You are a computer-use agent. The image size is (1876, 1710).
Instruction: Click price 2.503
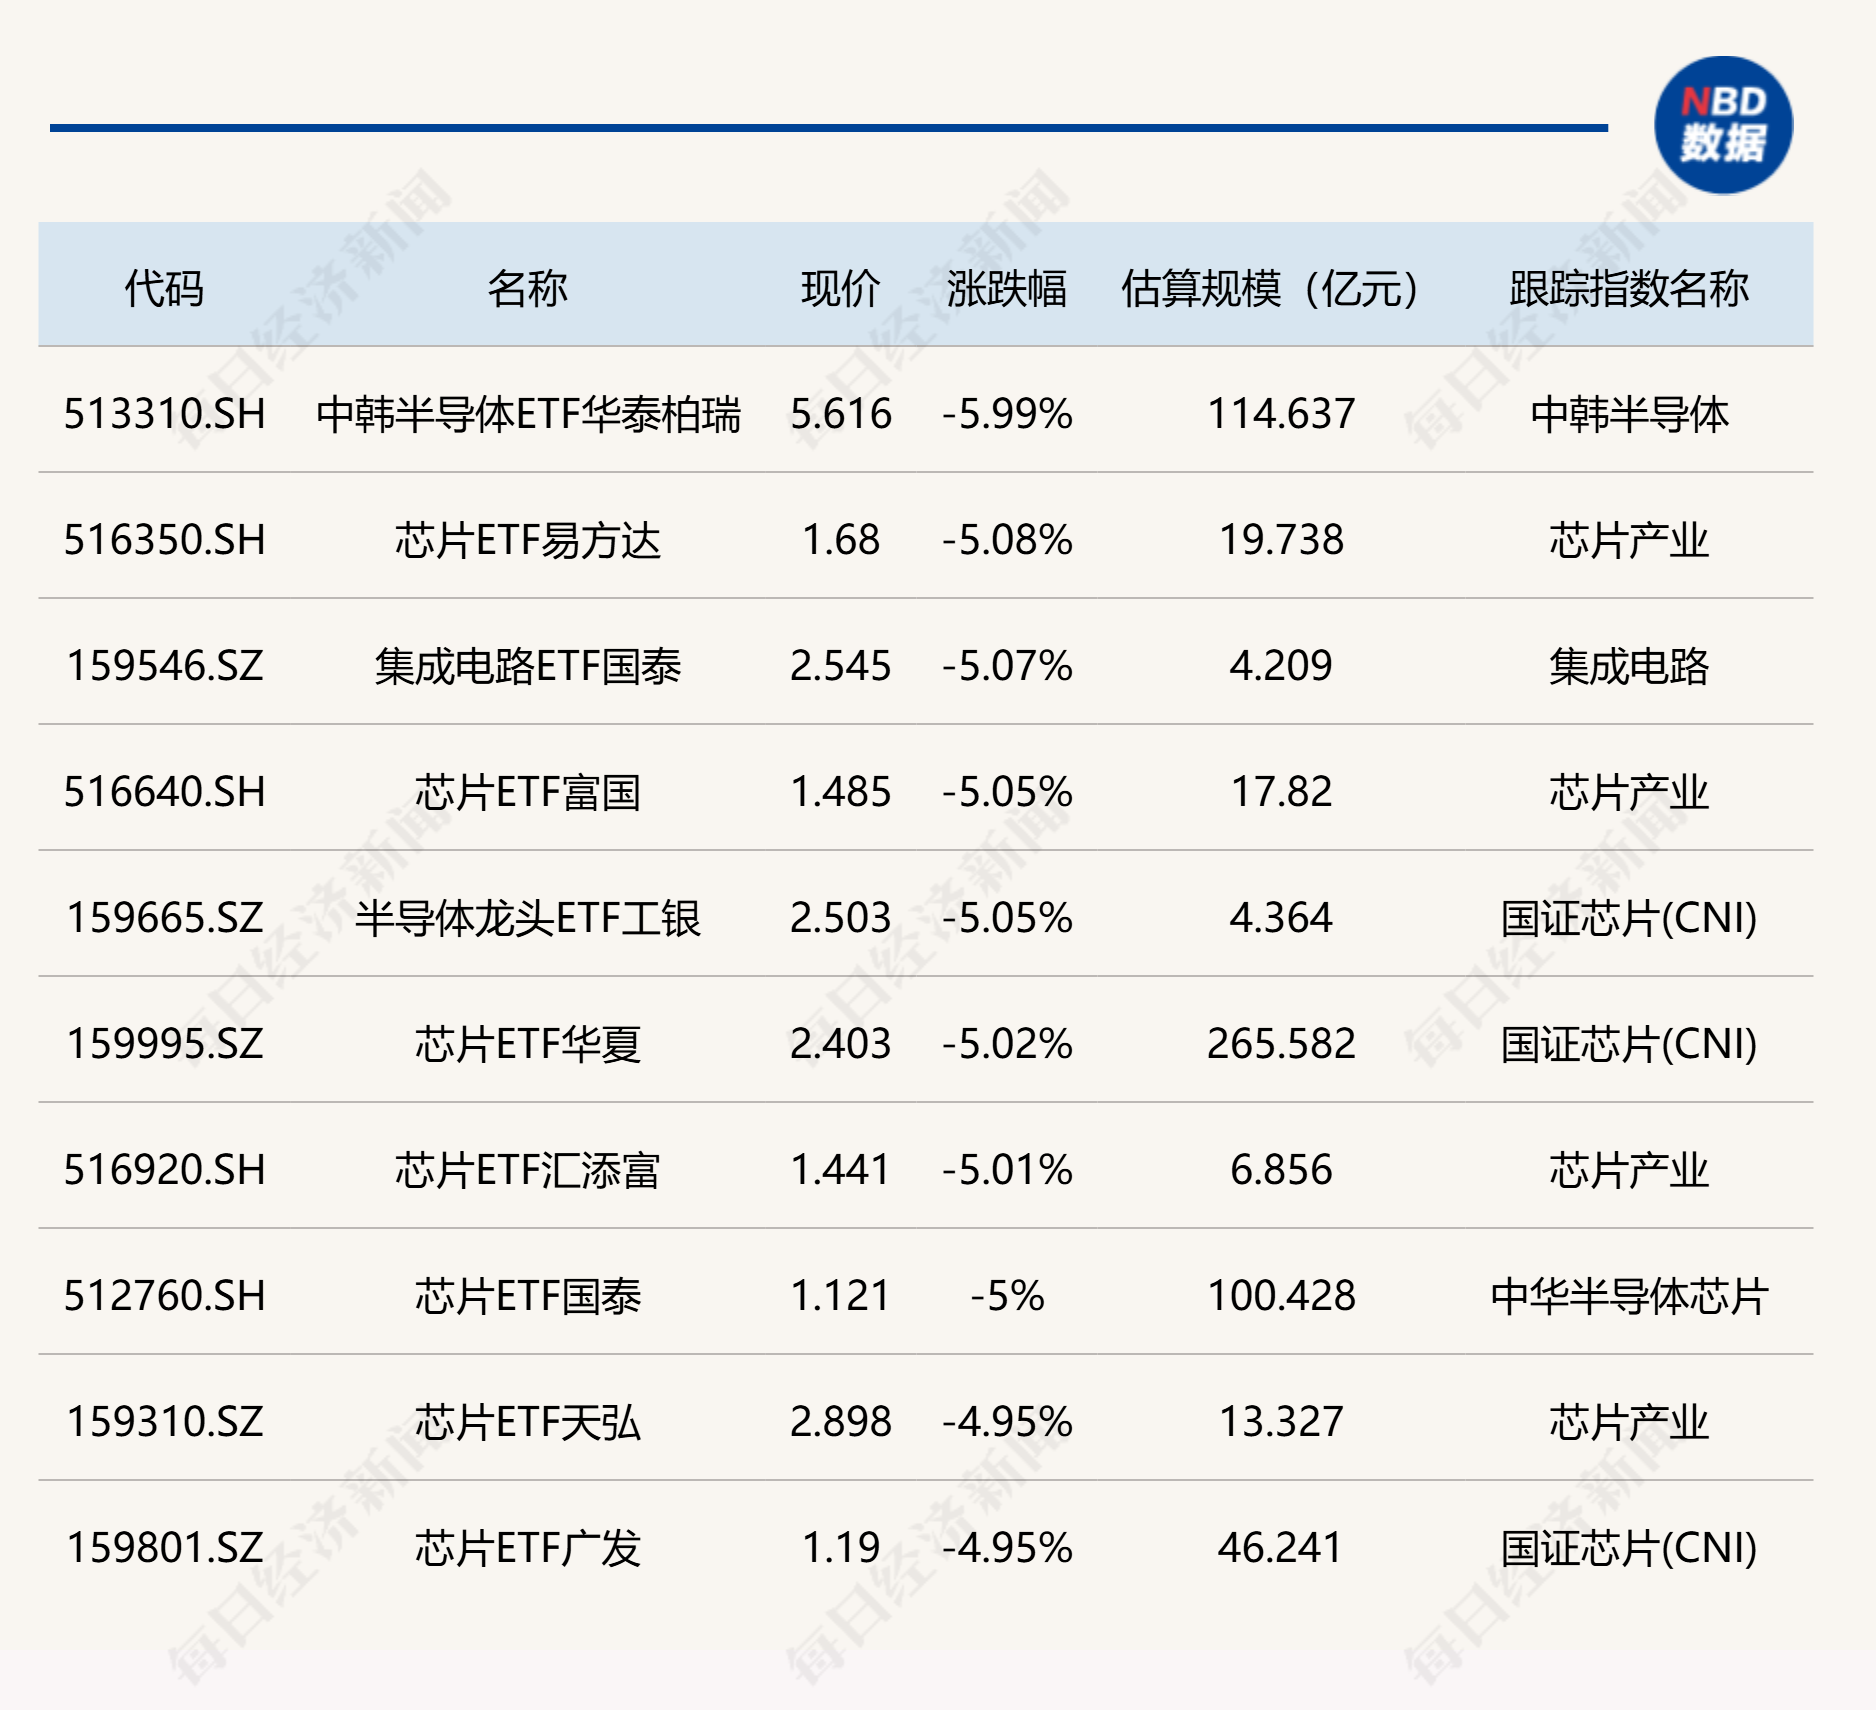(x=840, y=918)
